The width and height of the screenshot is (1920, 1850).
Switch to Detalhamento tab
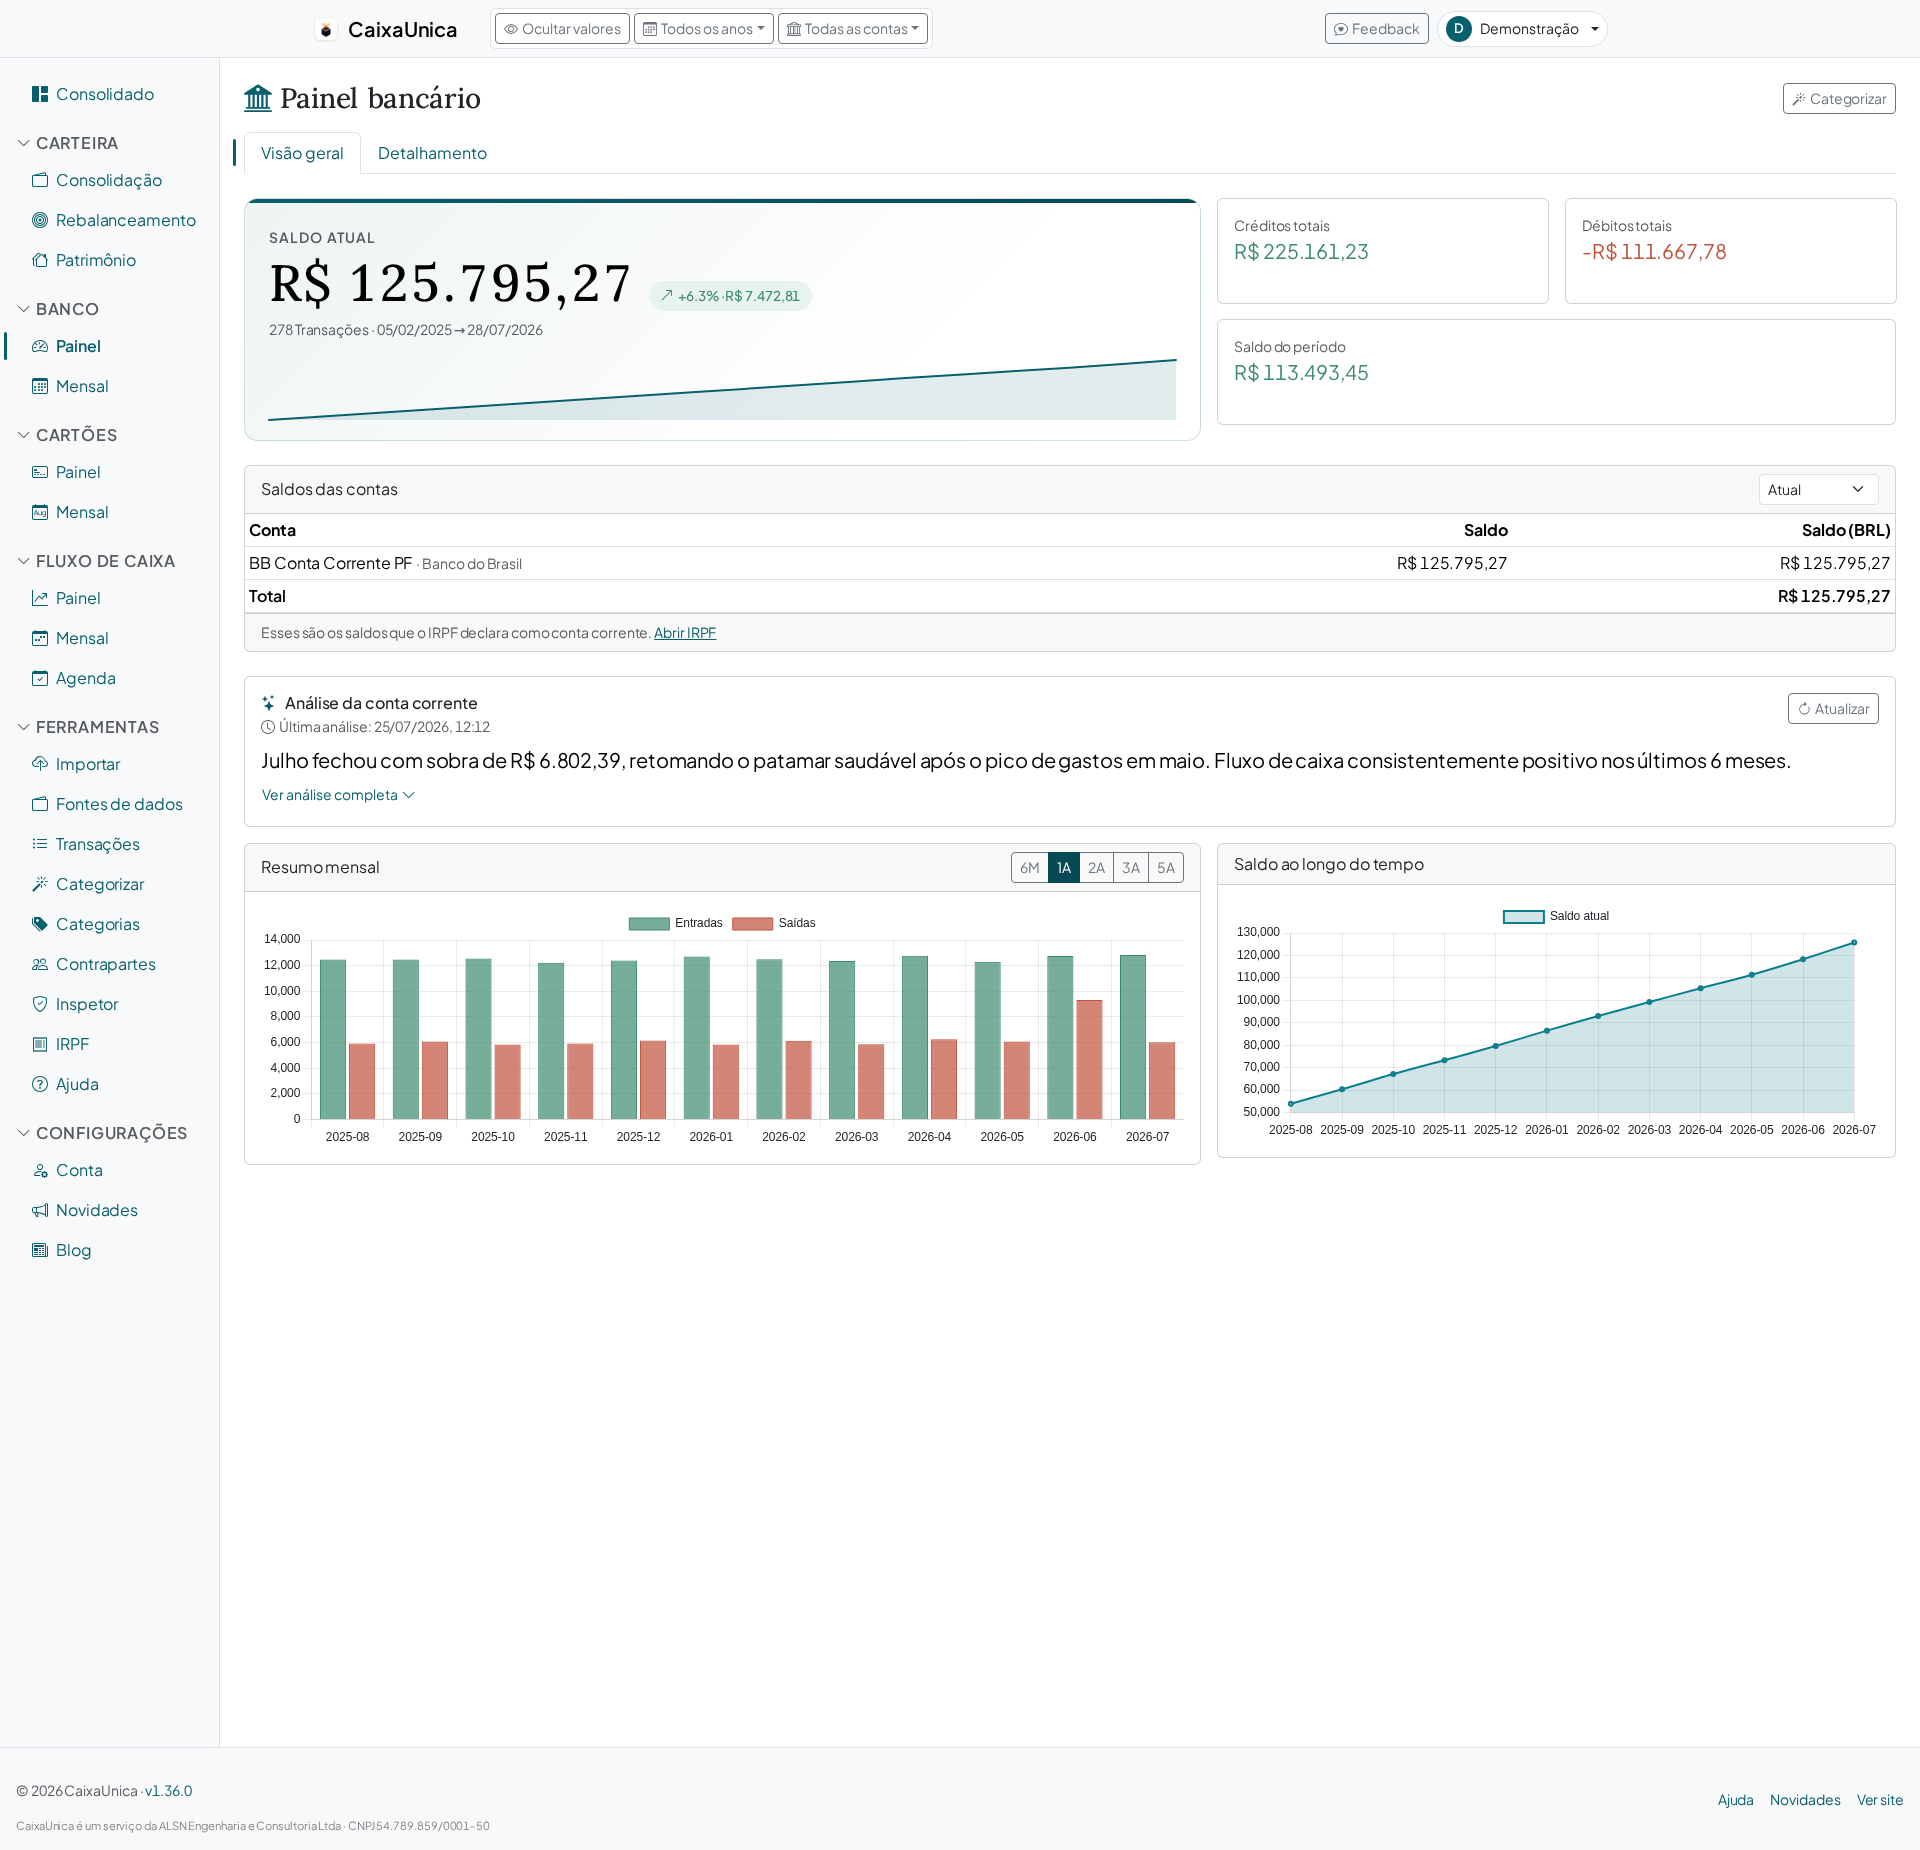tap(432, 153)
